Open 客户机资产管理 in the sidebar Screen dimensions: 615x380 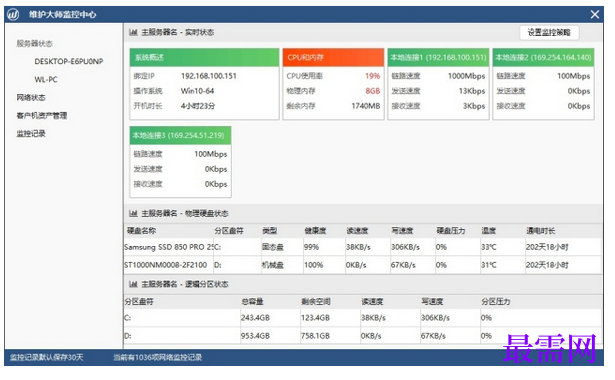pos(42,116)
